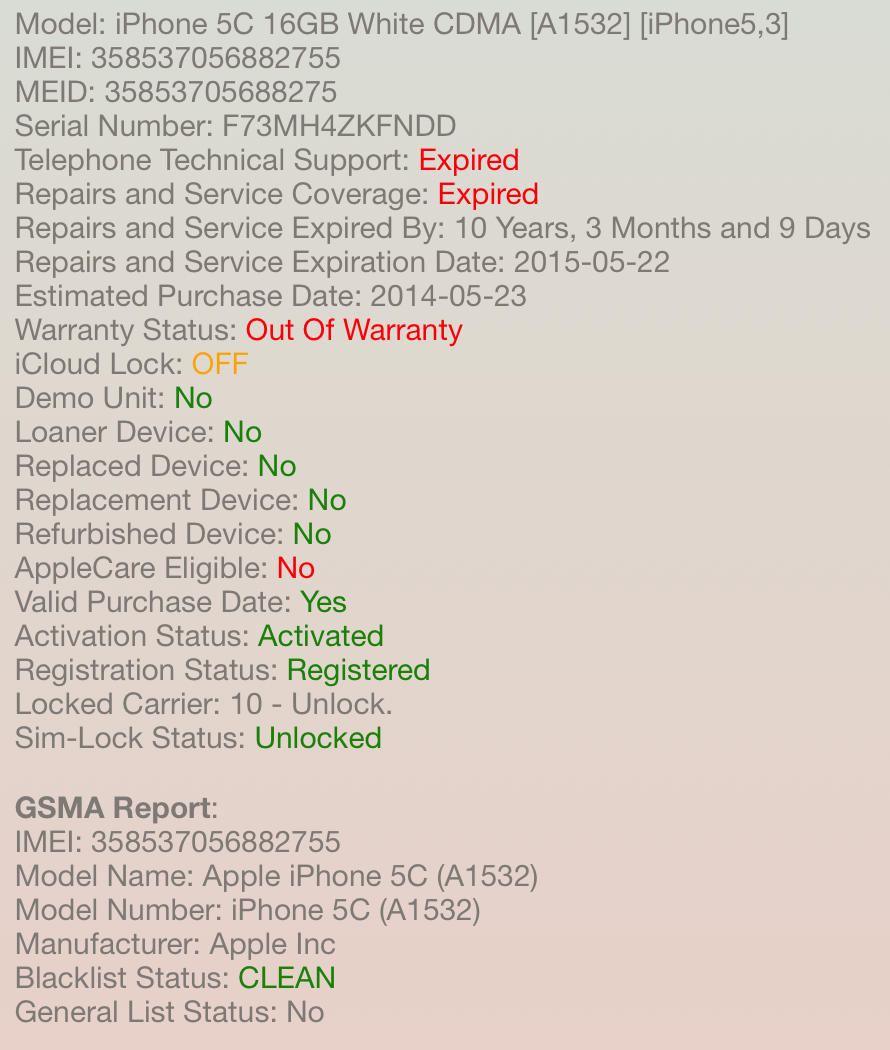Click the green Unlocked Sim-Lock status

(x=318, y=738)
